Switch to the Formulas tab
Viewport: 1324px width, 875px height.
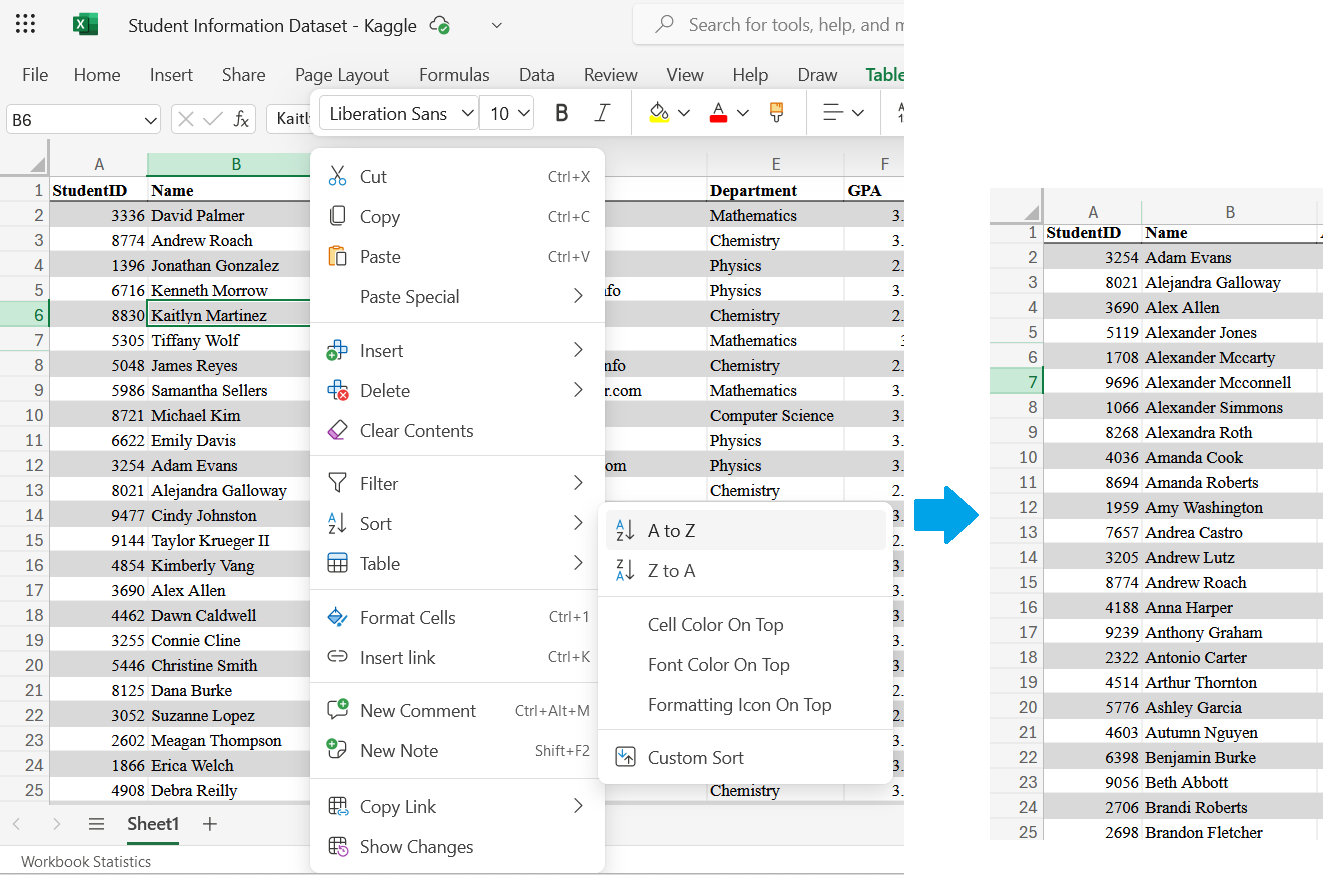[454, 75]
